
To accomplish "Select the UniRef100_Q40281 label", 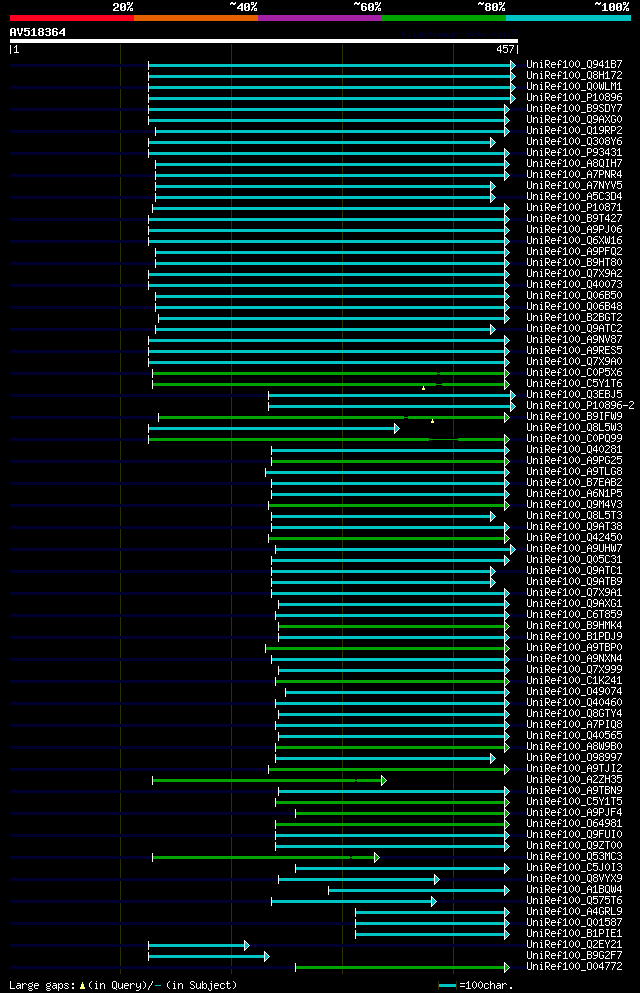I will 574,450.
